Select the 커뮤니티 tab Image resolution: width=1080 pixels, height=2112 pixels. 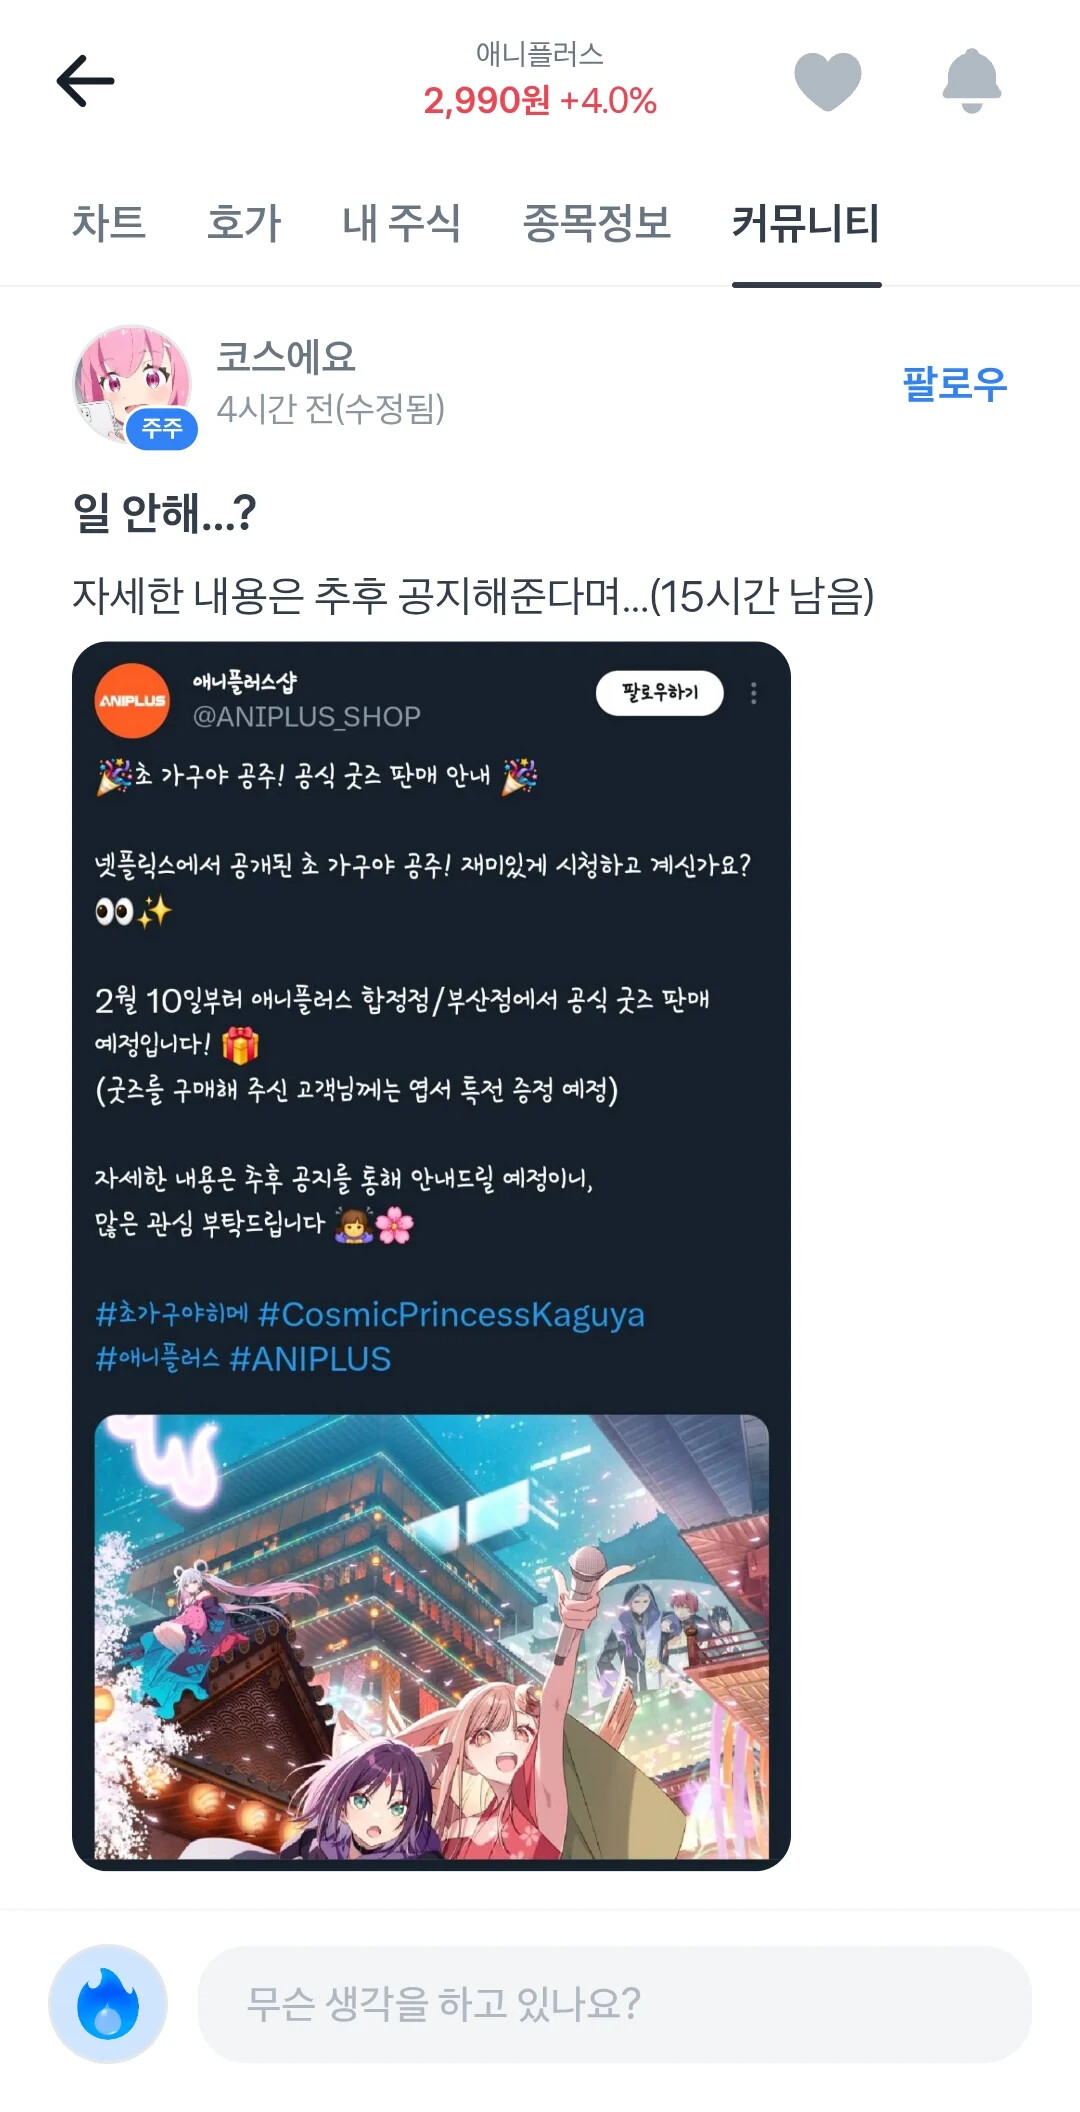pos(806,223)
